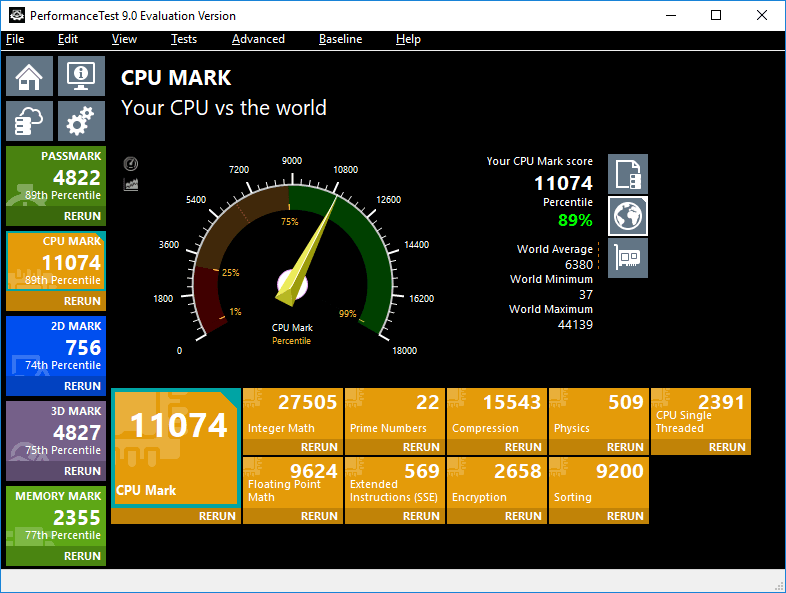Select the Compression 15543 result tile
This screenshot has width=786, height=593.
pos(497,414)
